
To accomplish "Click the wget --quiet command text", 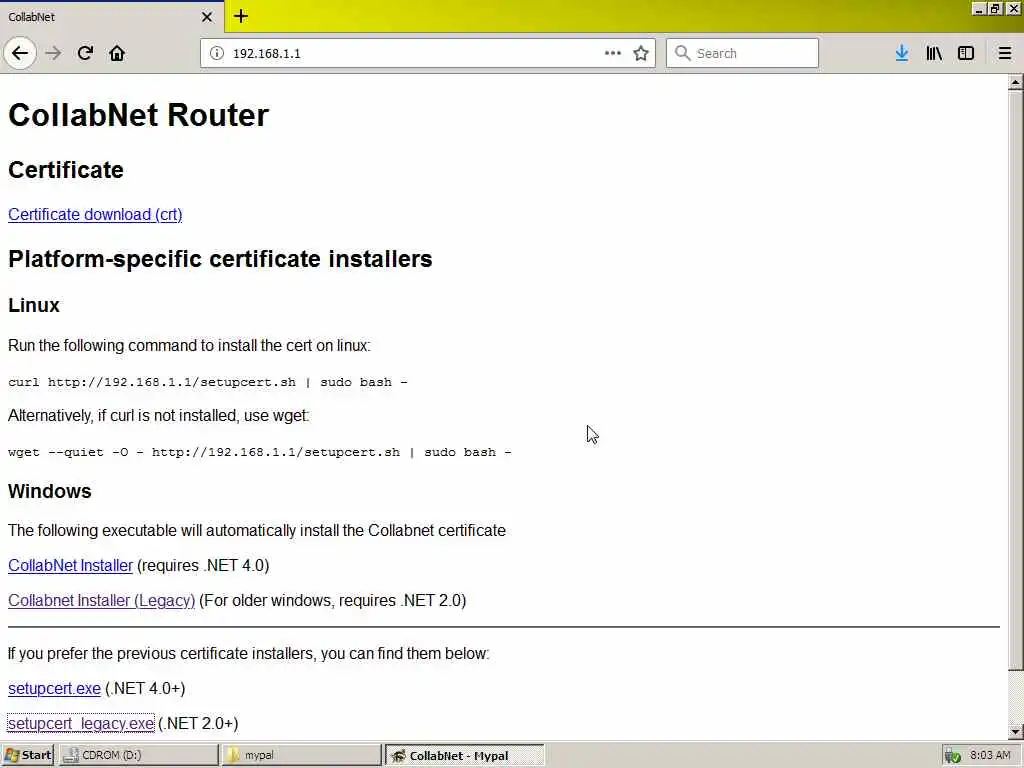I will pyautogui.click(x=260, y=452).
